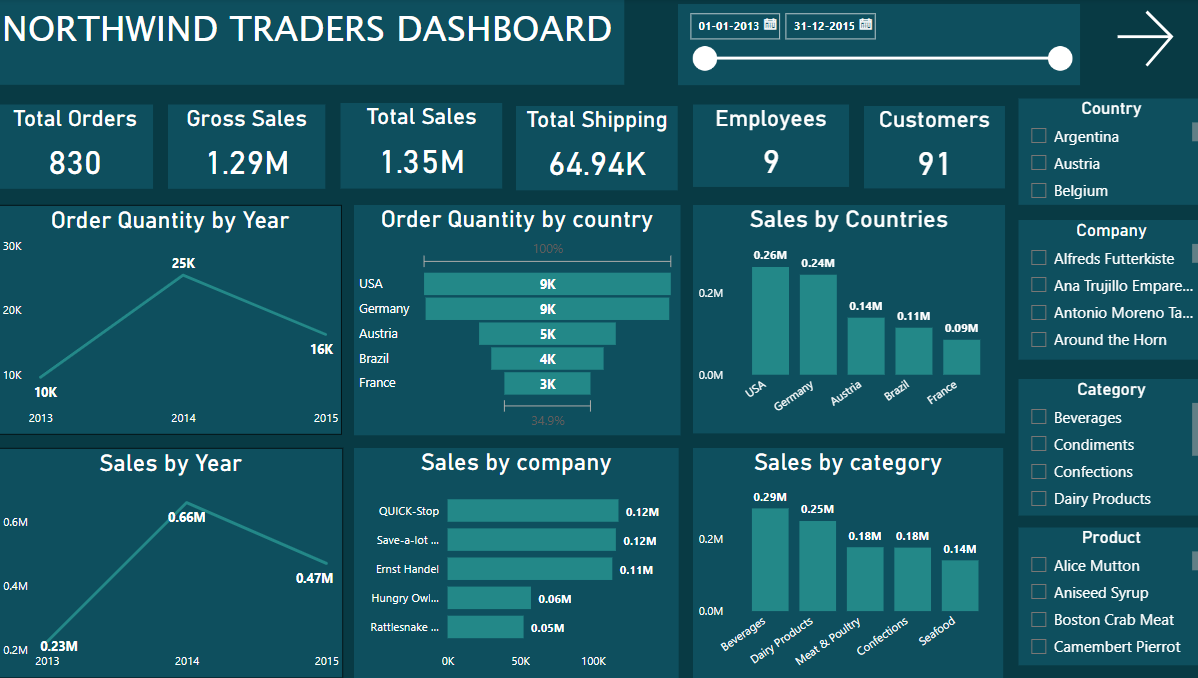Select the Total Orders card

coord(75,146)
